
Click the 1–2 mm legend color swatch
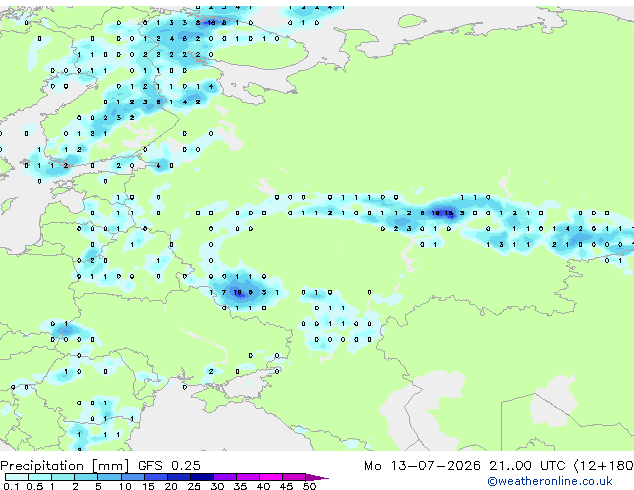pos(63,477)
